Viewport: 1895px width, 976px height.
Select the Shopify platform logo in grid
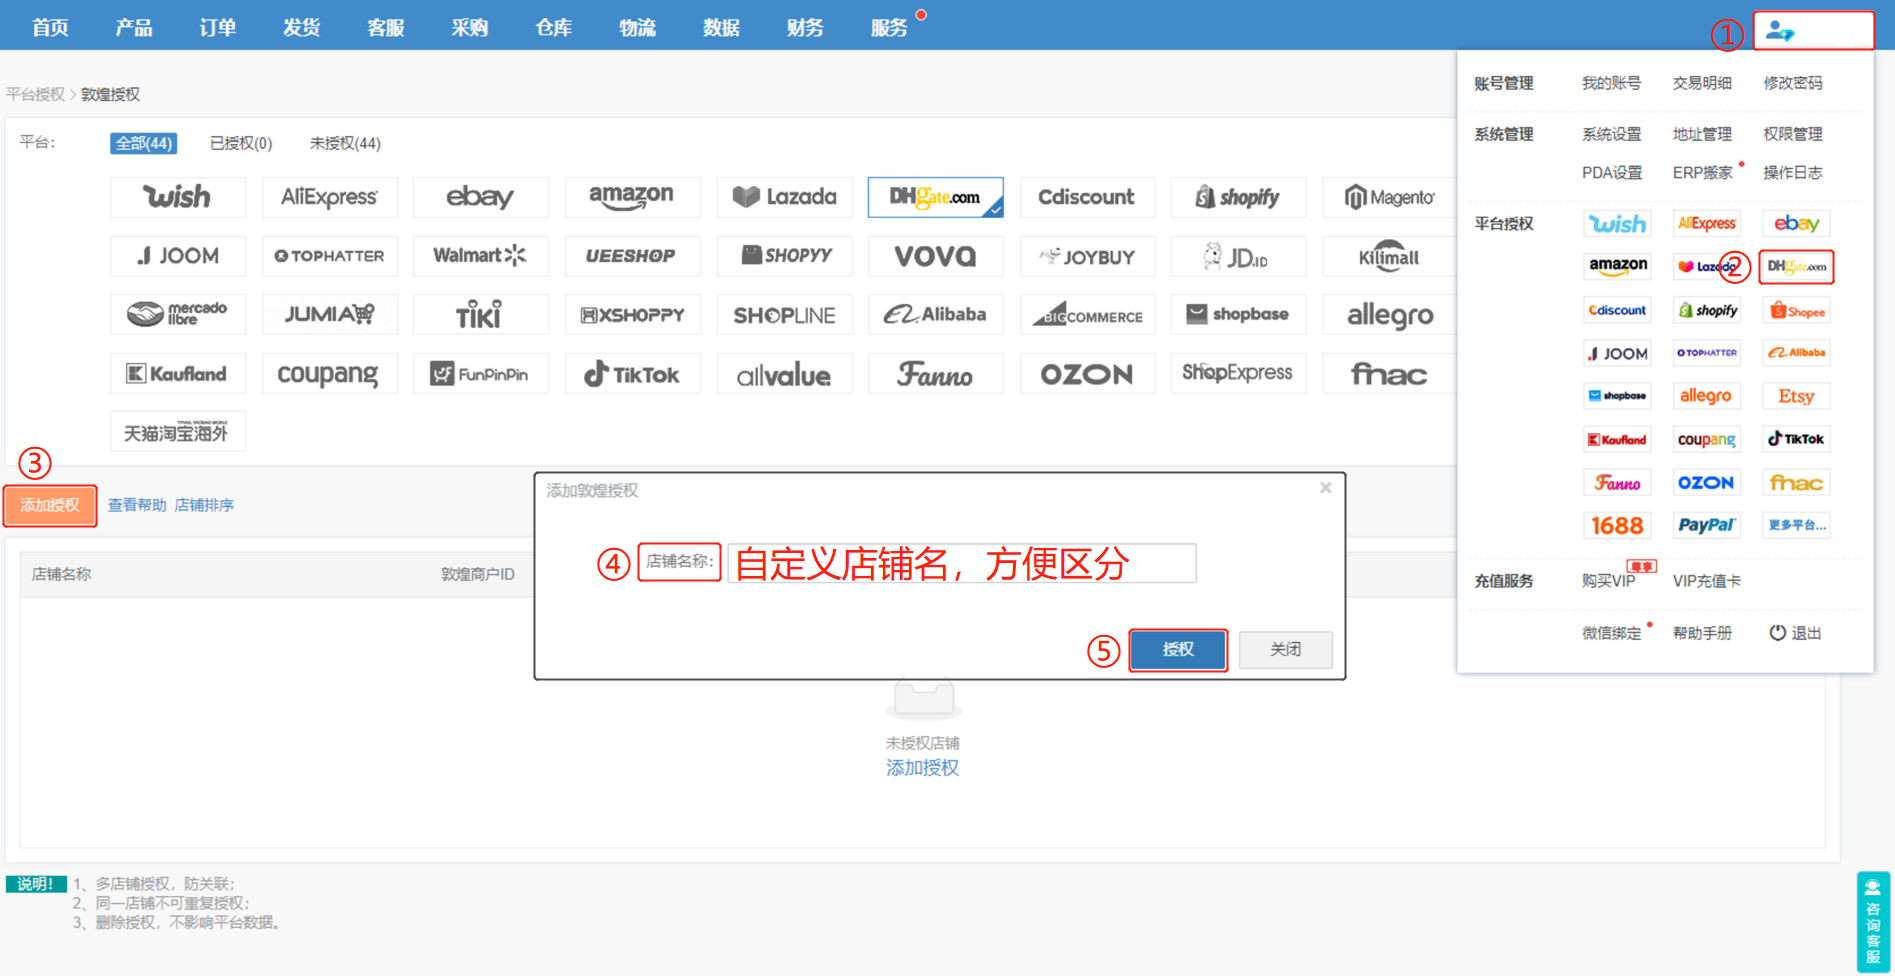pyautogui.click(x=1239, y=197)
